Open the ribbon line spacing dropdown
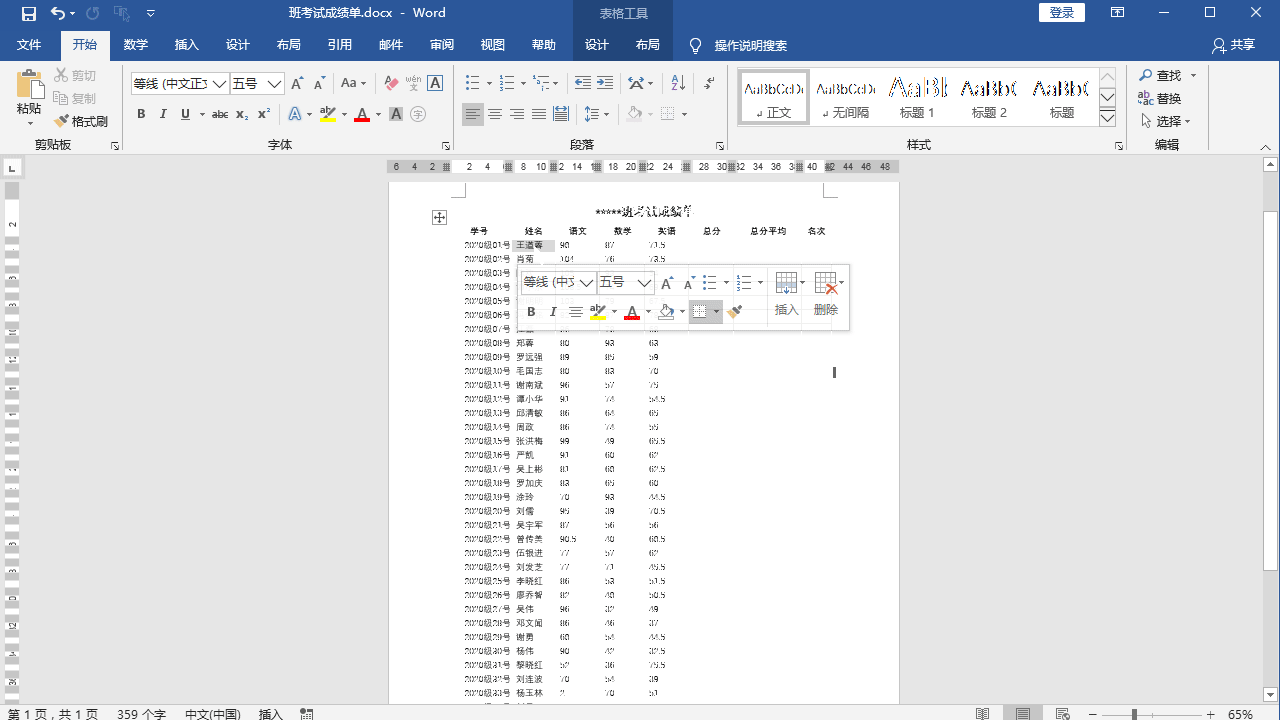The image size is (1280, 720). [x=596, y=115]
